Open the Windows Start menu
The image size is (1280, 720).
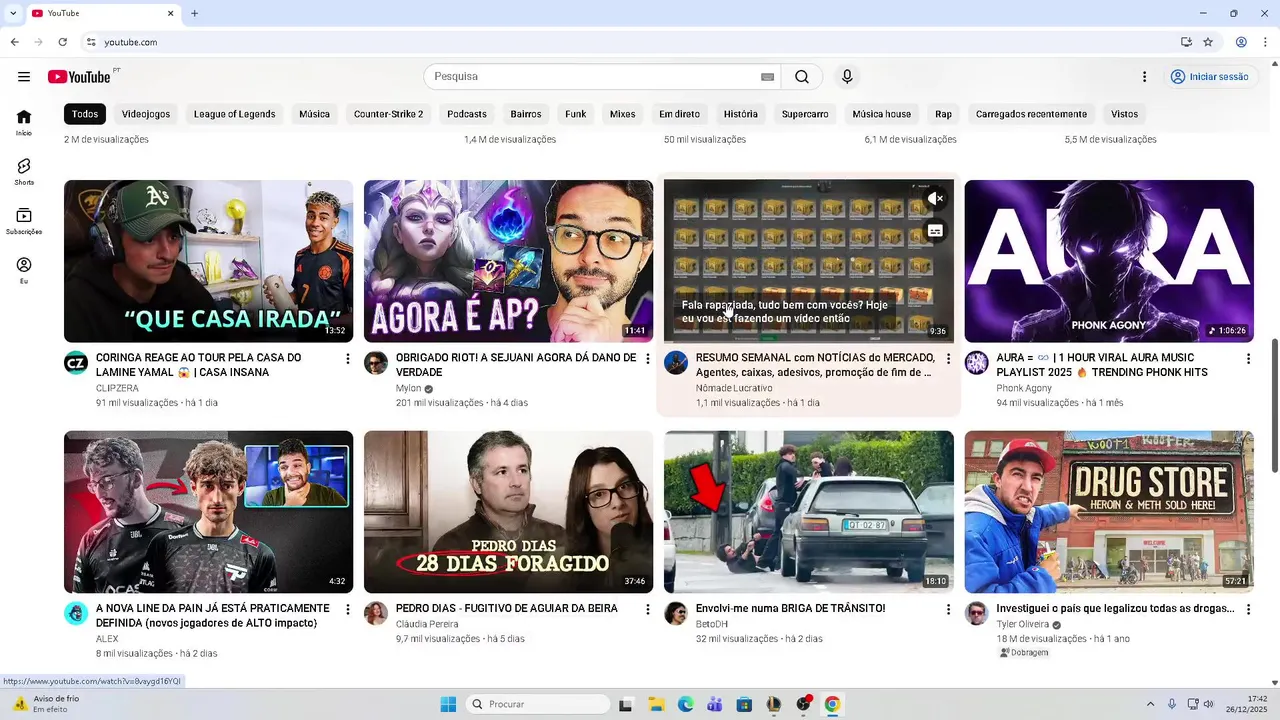(x=448, y=704)
